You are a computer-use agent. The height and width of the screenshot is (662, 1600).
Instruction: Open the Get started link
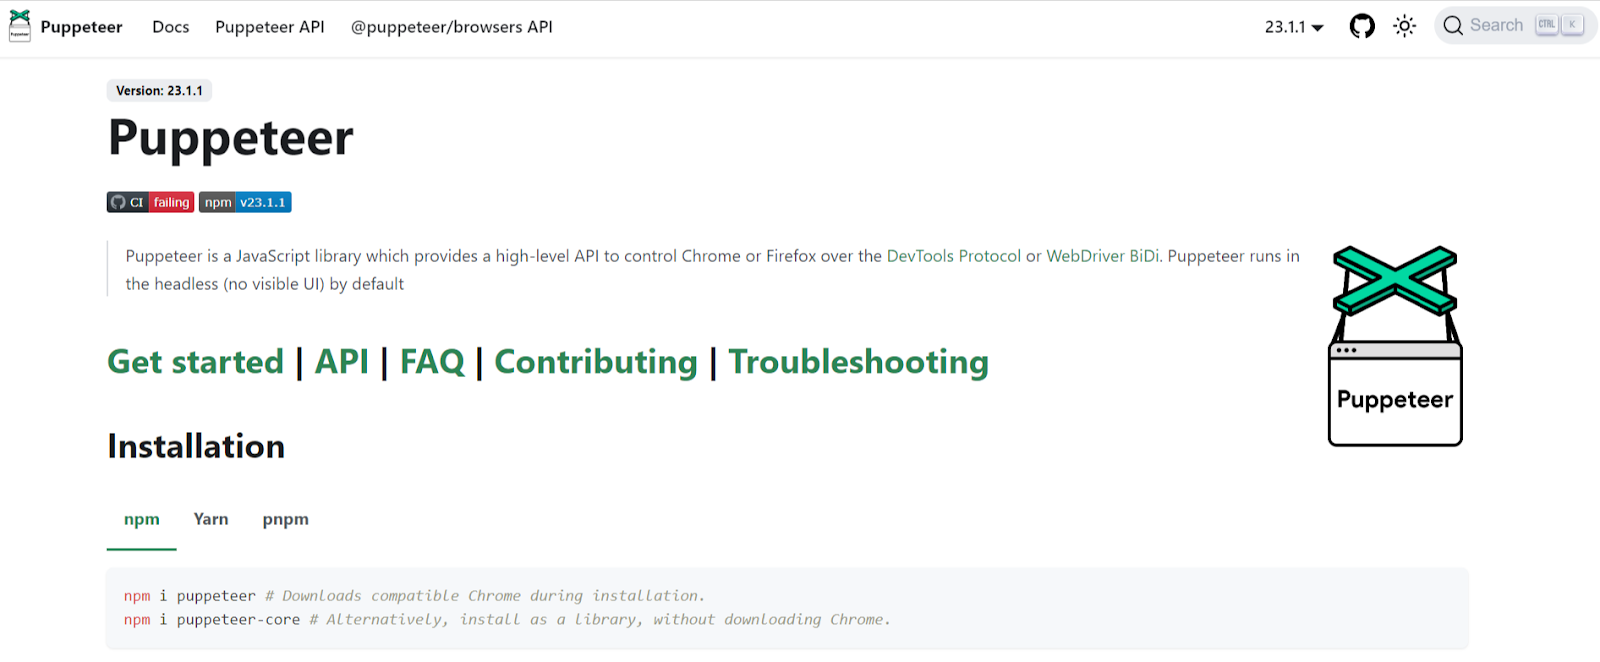pos(196,362)
